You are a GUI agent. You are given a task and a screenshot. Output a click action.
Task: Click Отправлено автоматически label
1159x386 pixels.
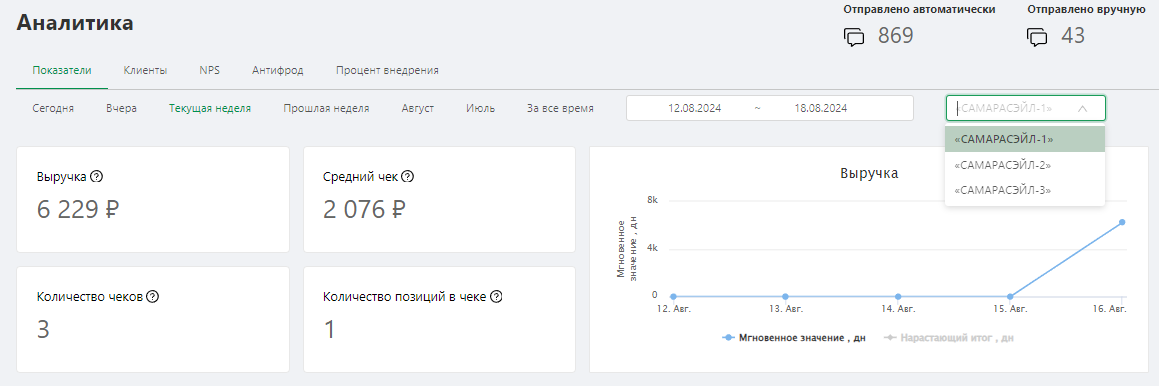(919, 10)
